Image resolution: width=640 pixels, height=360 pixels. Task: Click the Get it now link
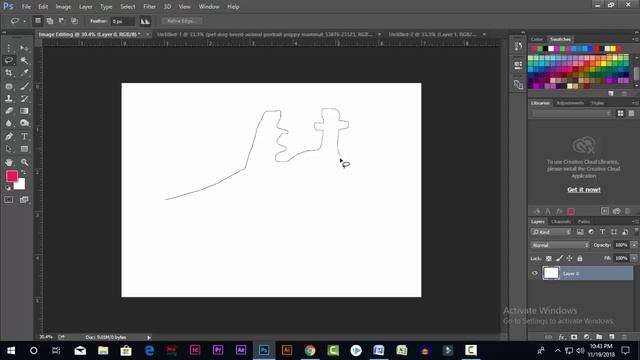(584, 189)
